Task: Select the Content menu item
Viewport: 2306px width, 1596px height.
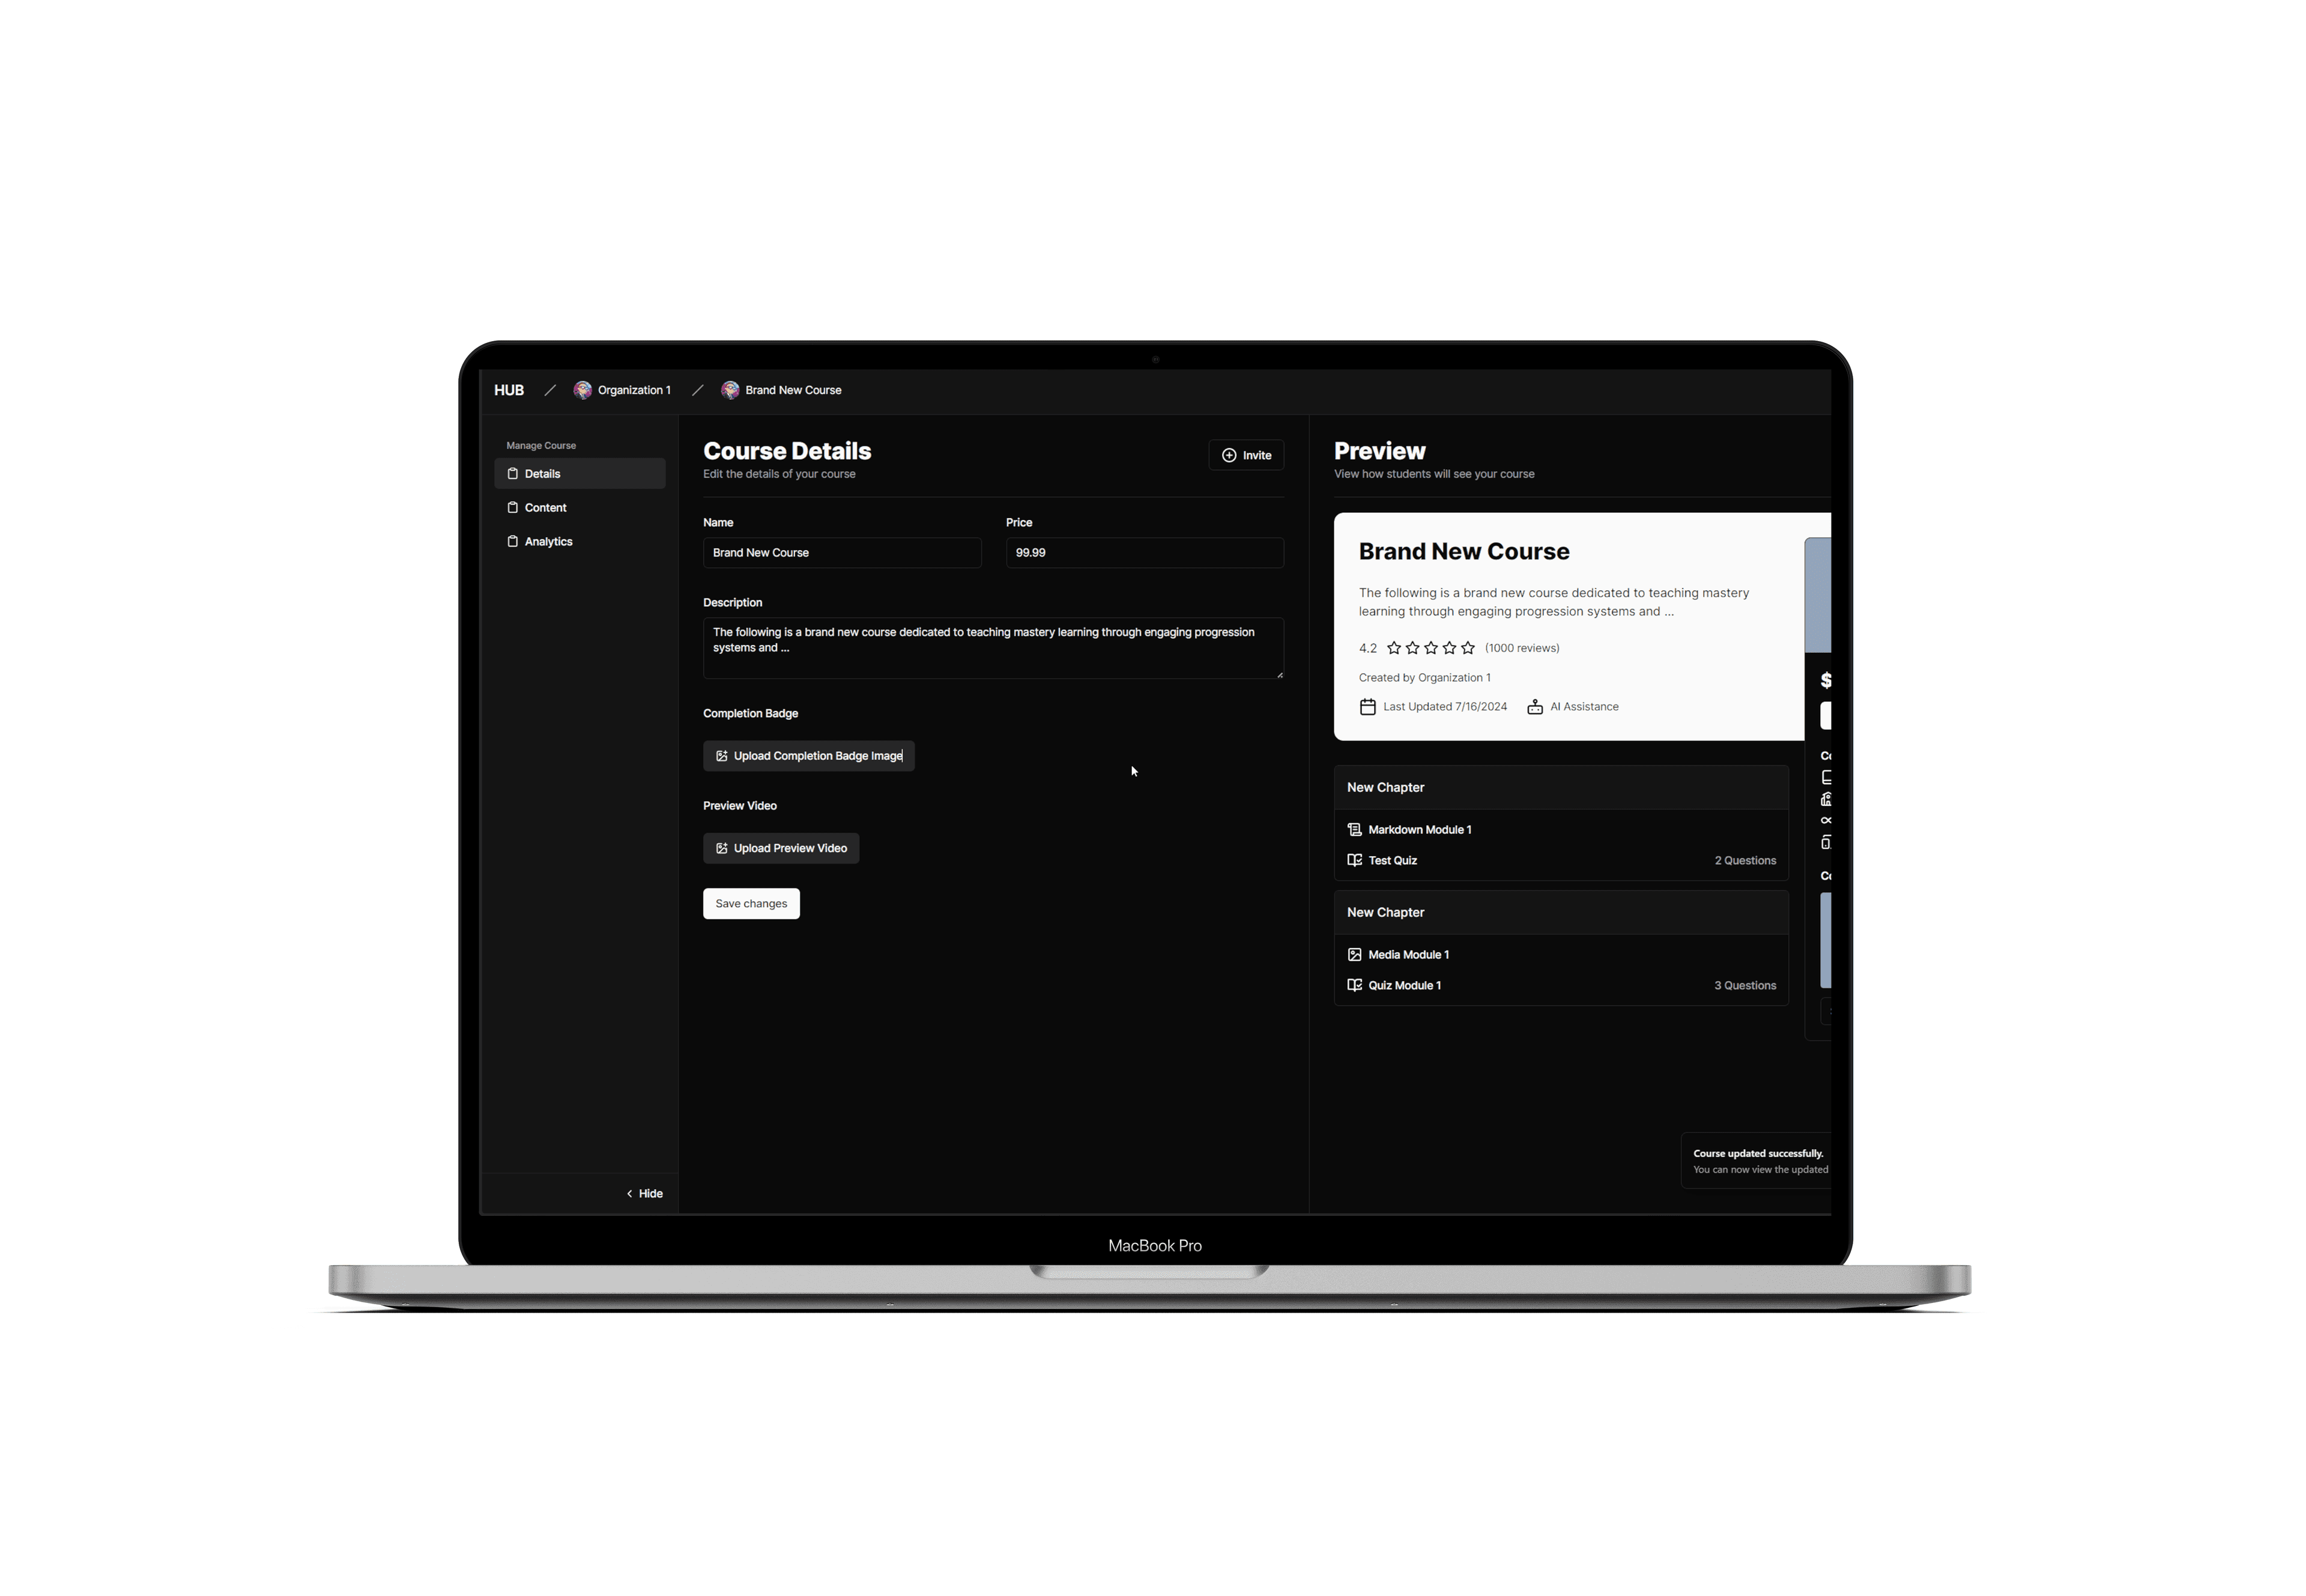Action: click(545, 508)
